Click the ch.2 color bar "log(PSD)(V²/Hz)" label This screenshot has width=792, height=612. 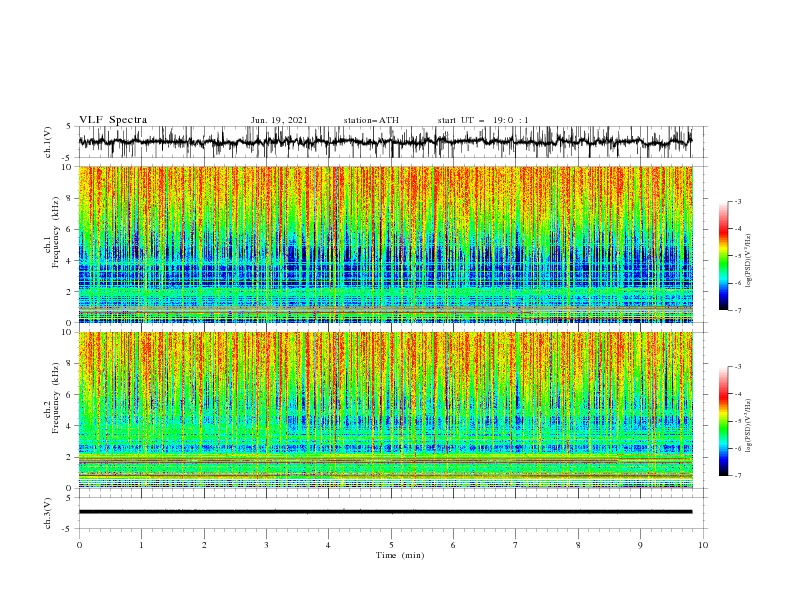click(749, 426)
